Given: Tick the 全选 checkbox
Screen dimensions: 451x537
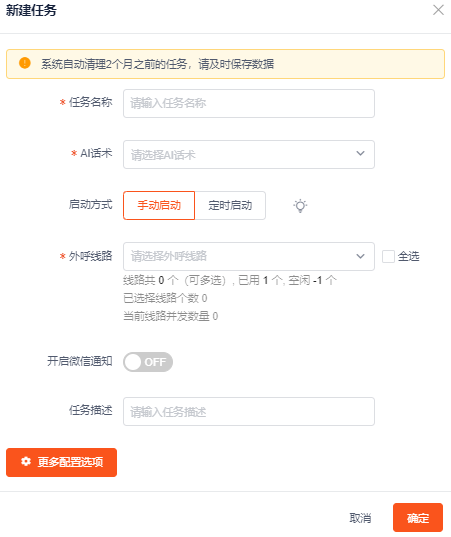Looking at the screenshot, I should tap(388, 256).
